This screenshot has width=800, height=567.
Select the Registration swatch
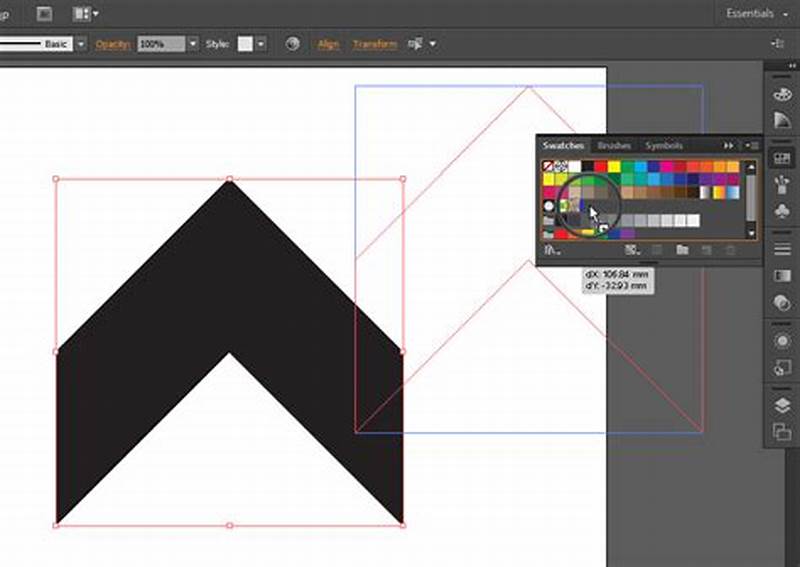coord(561,166)
